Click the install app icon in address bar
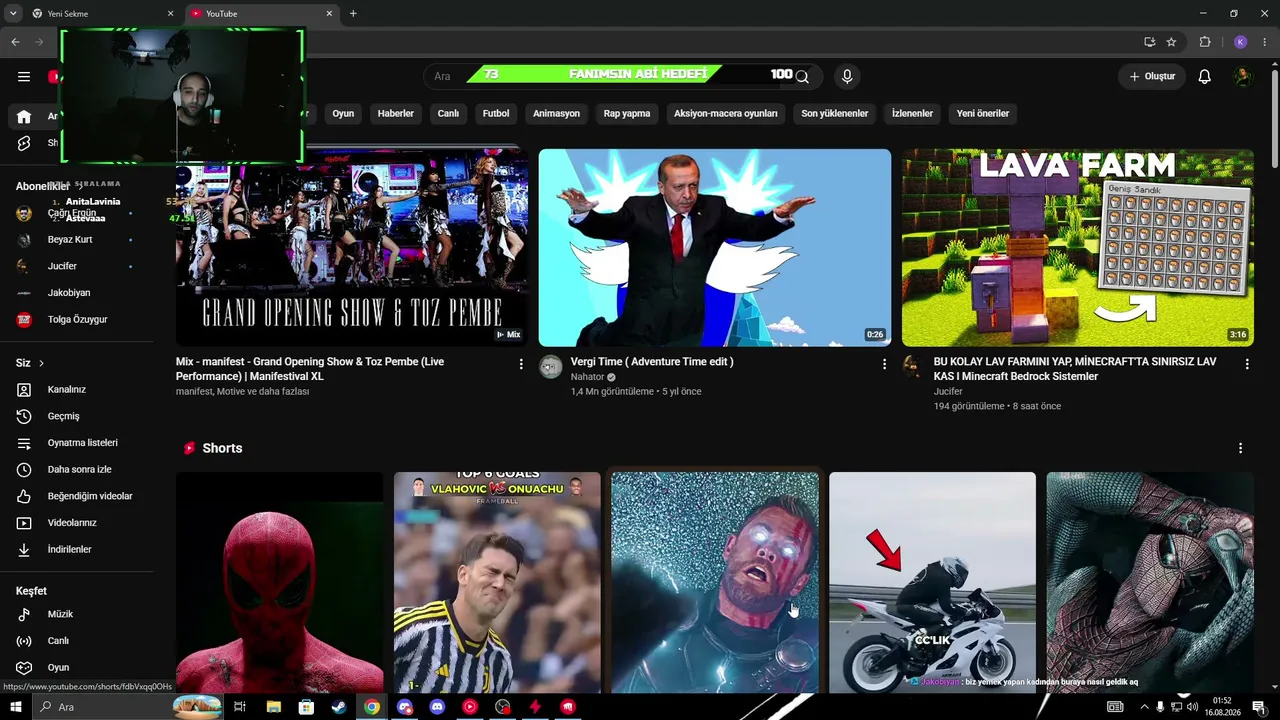Viewport: 1280px width, 720px height. coord(1150,42)
